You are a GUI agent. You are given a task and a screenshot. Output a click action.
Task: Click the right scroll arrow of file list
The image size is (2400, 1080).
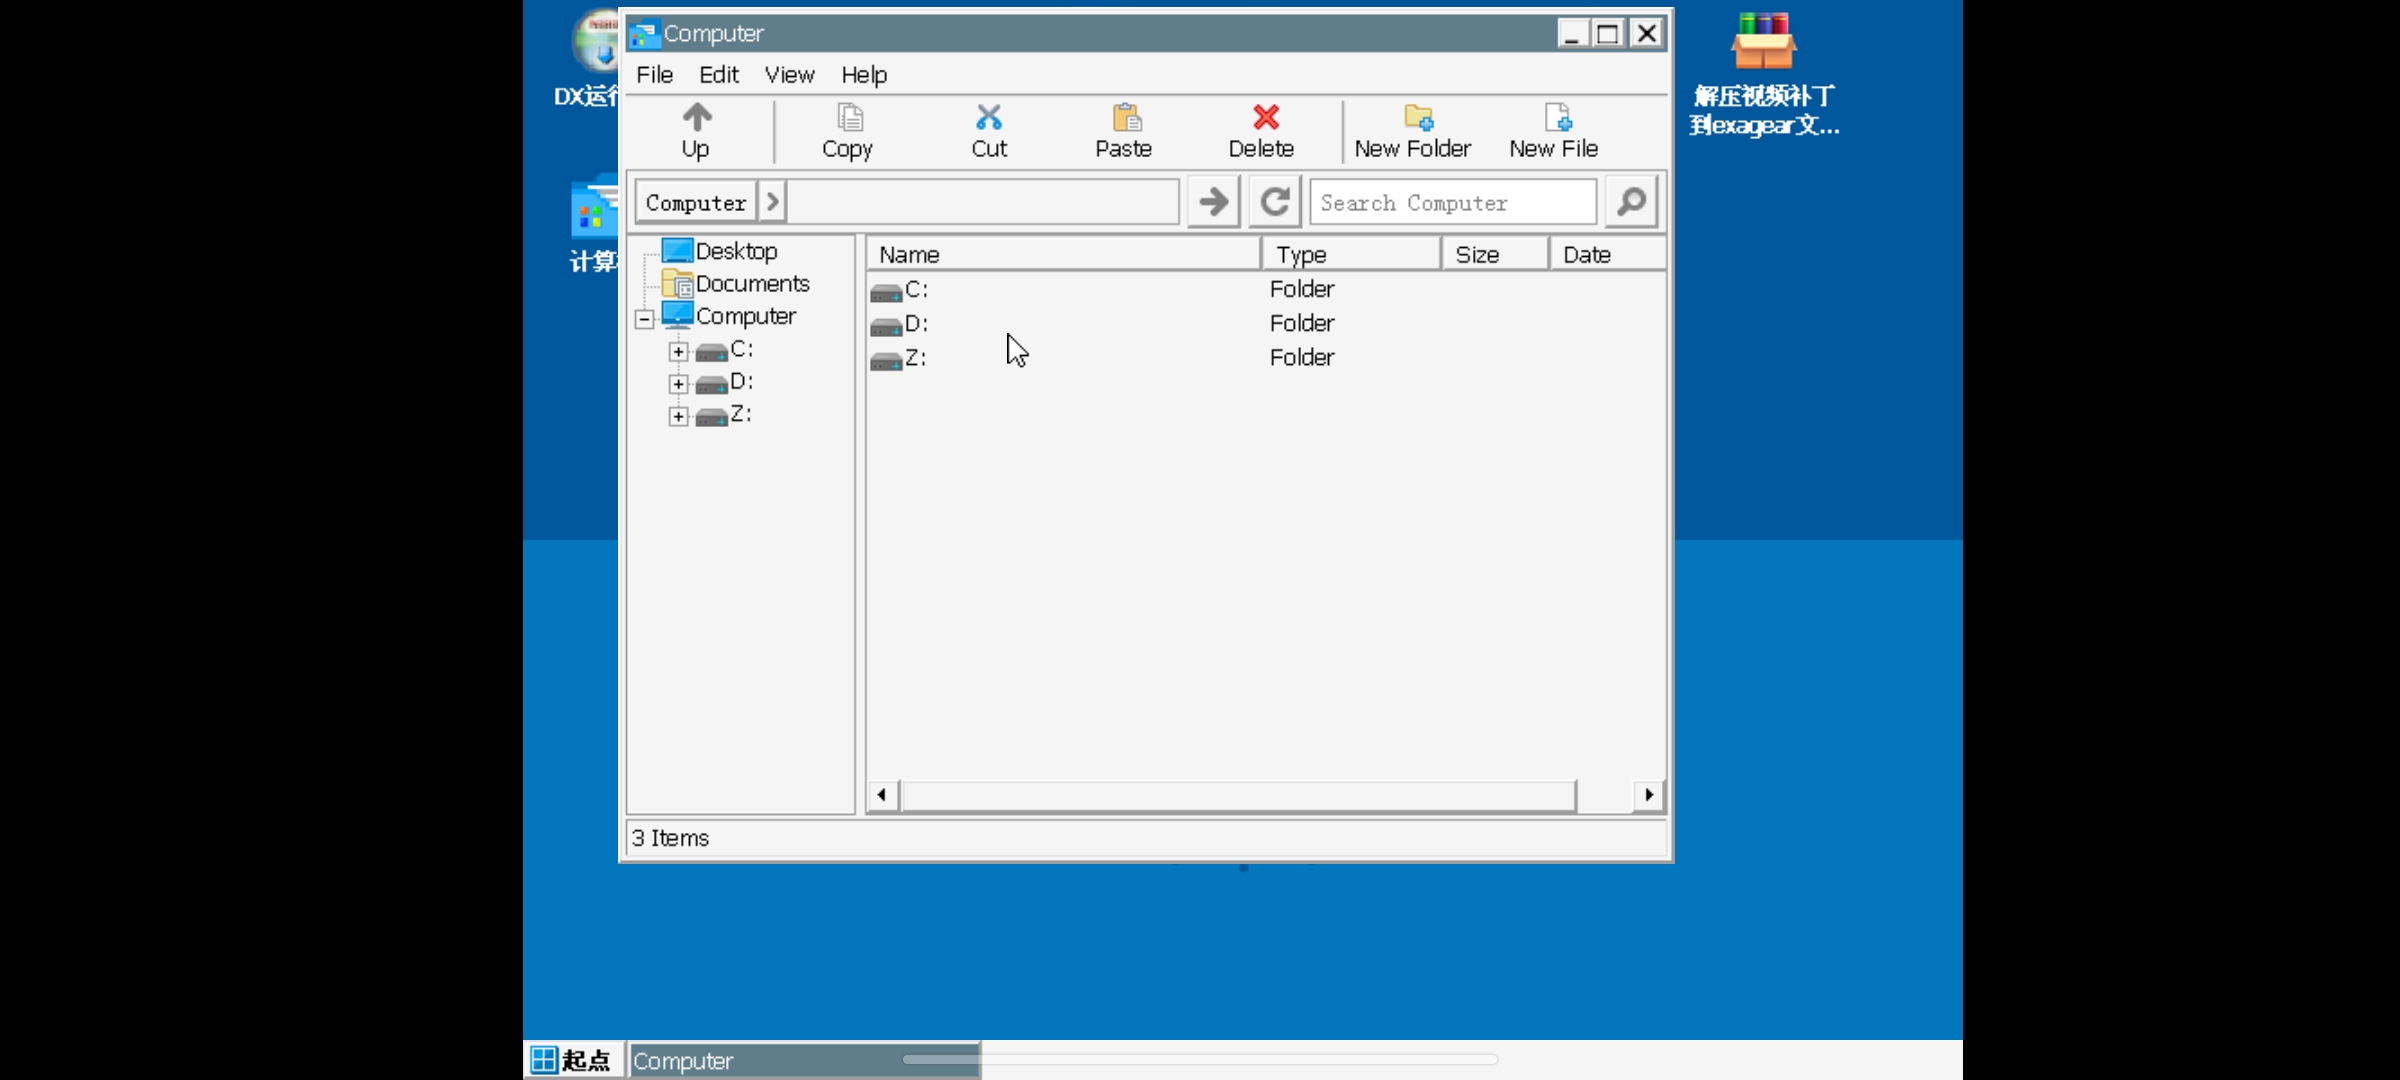pos(1649,795)
